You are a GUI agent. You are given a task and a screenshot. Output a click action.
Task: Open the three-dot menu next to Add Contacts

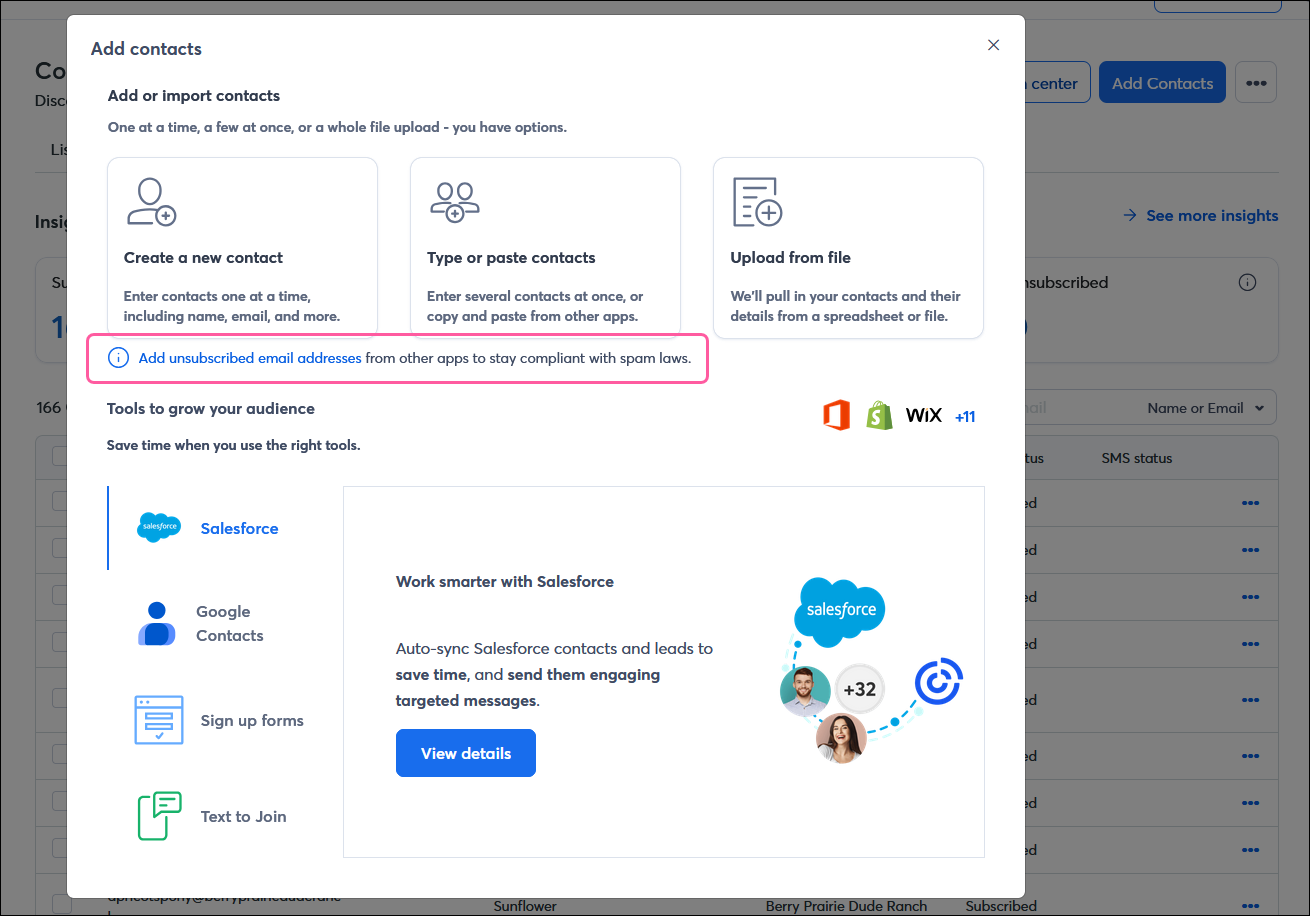(x=1256, y=83)
